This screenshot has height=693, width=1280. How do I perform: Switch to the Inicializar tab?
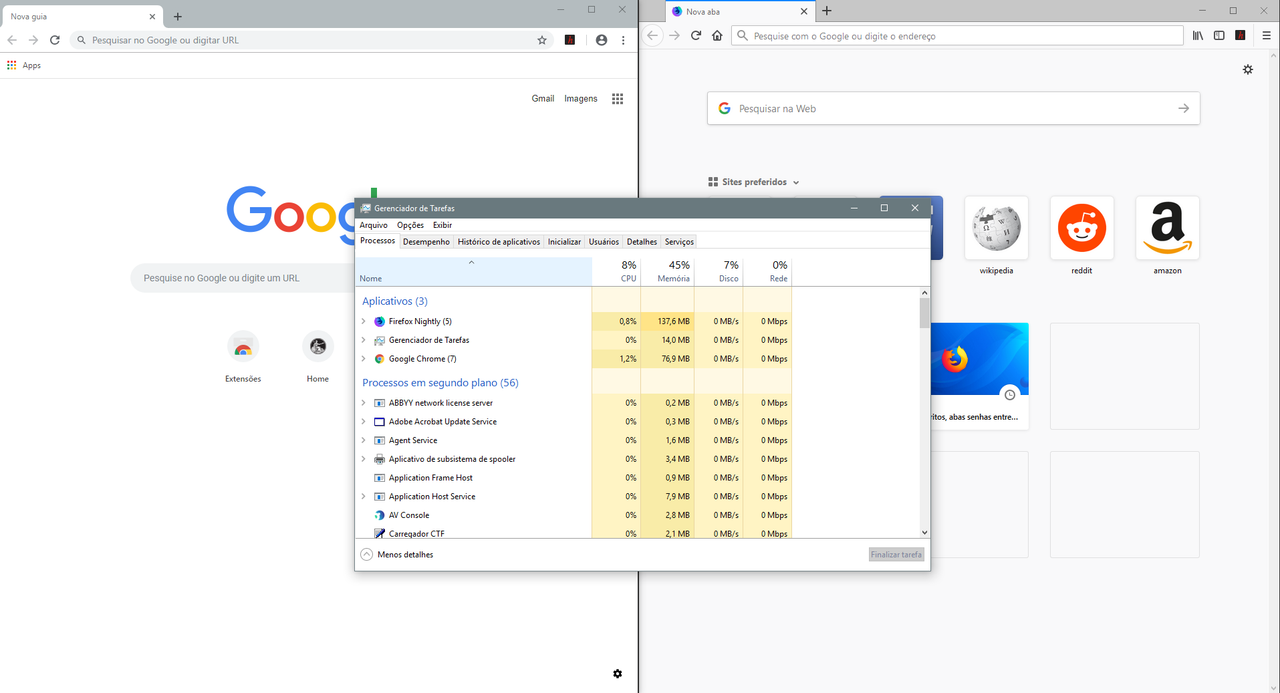(x=564, y=242)
